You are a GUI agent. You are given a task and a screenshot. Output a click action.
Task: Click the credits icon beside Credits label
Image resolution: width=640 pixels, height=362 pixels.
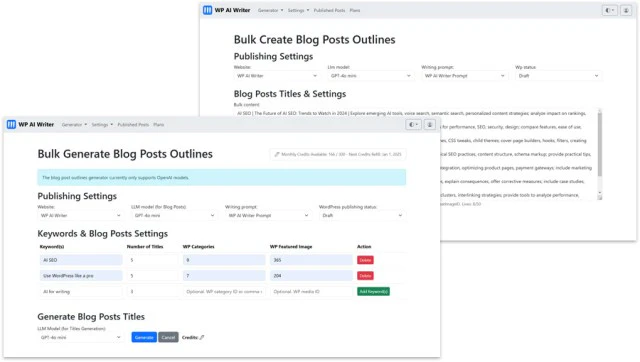(202, 338)
